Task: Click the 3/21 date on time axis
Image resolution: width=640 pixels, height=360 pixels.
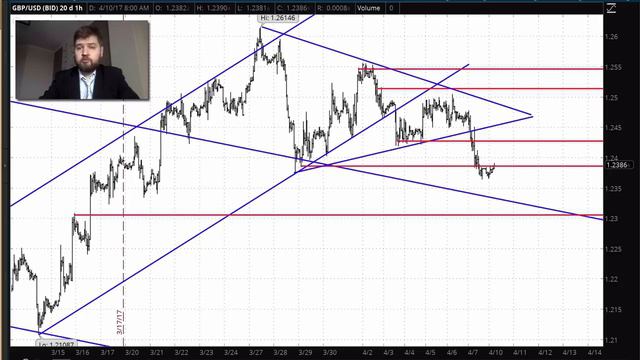Action: [157, 352]
